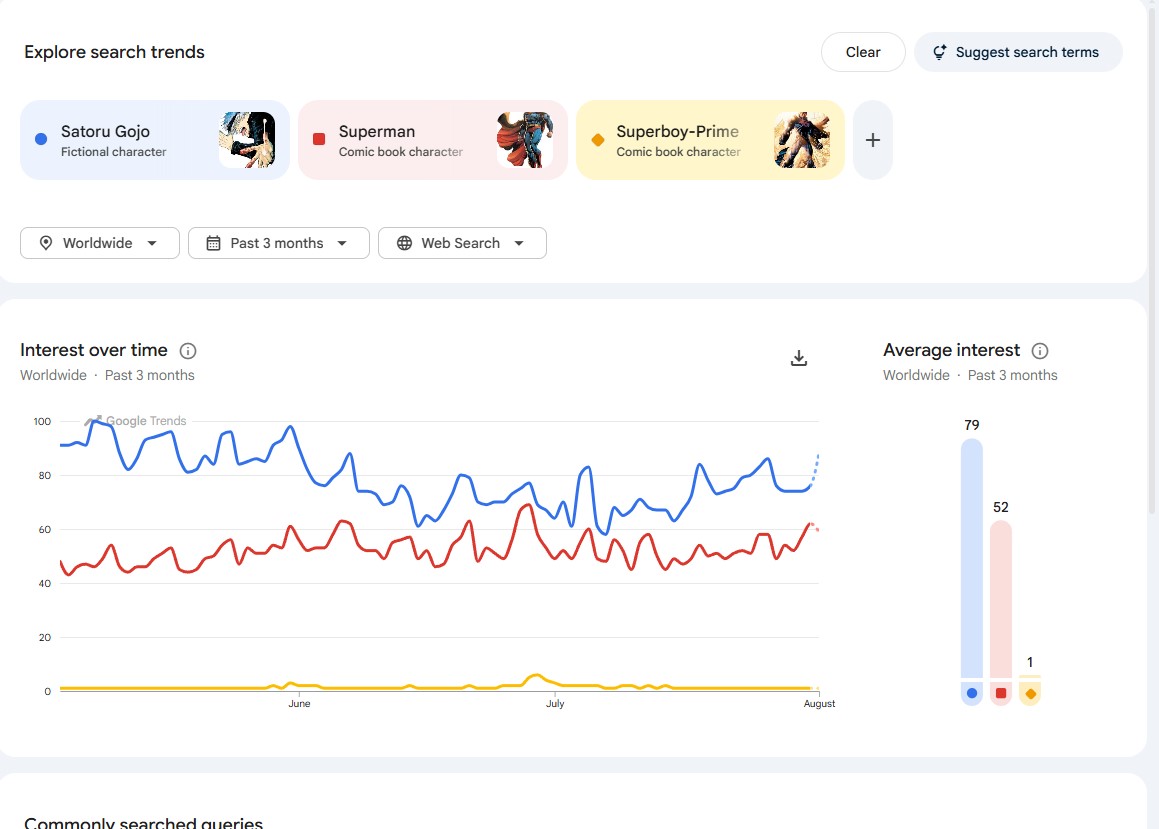
Task: Click the blue Satoru Gojo average bar
Action: tap(972, 558)
